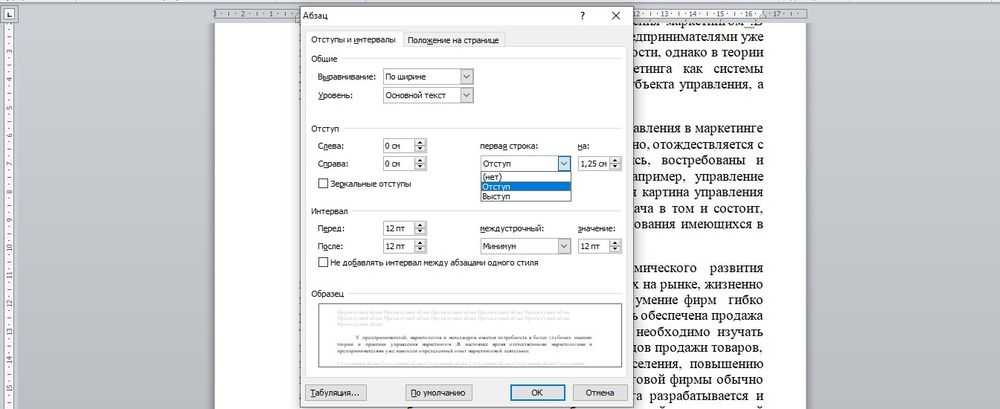Toggle Не добавлять интервал между абзацами checkbox

click(323, 262)
